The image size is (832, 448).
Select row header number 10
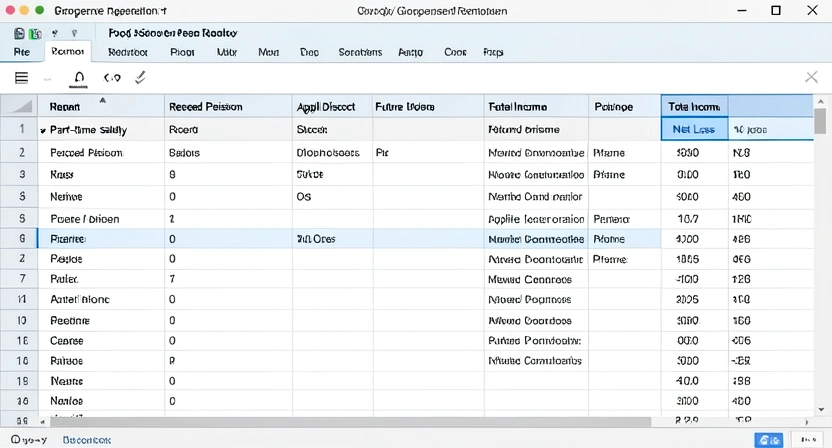click(19, 321)
